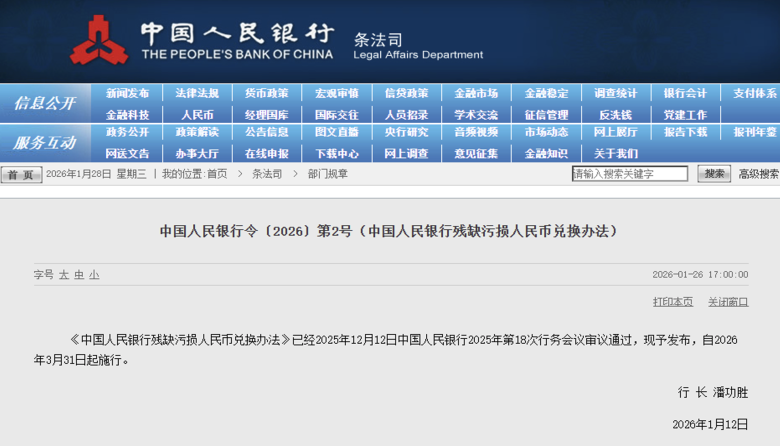Click the 部门规章 breadcrumb link
Image resolution: width=780 pixels, height=446 pixels.
click(328, 174)
